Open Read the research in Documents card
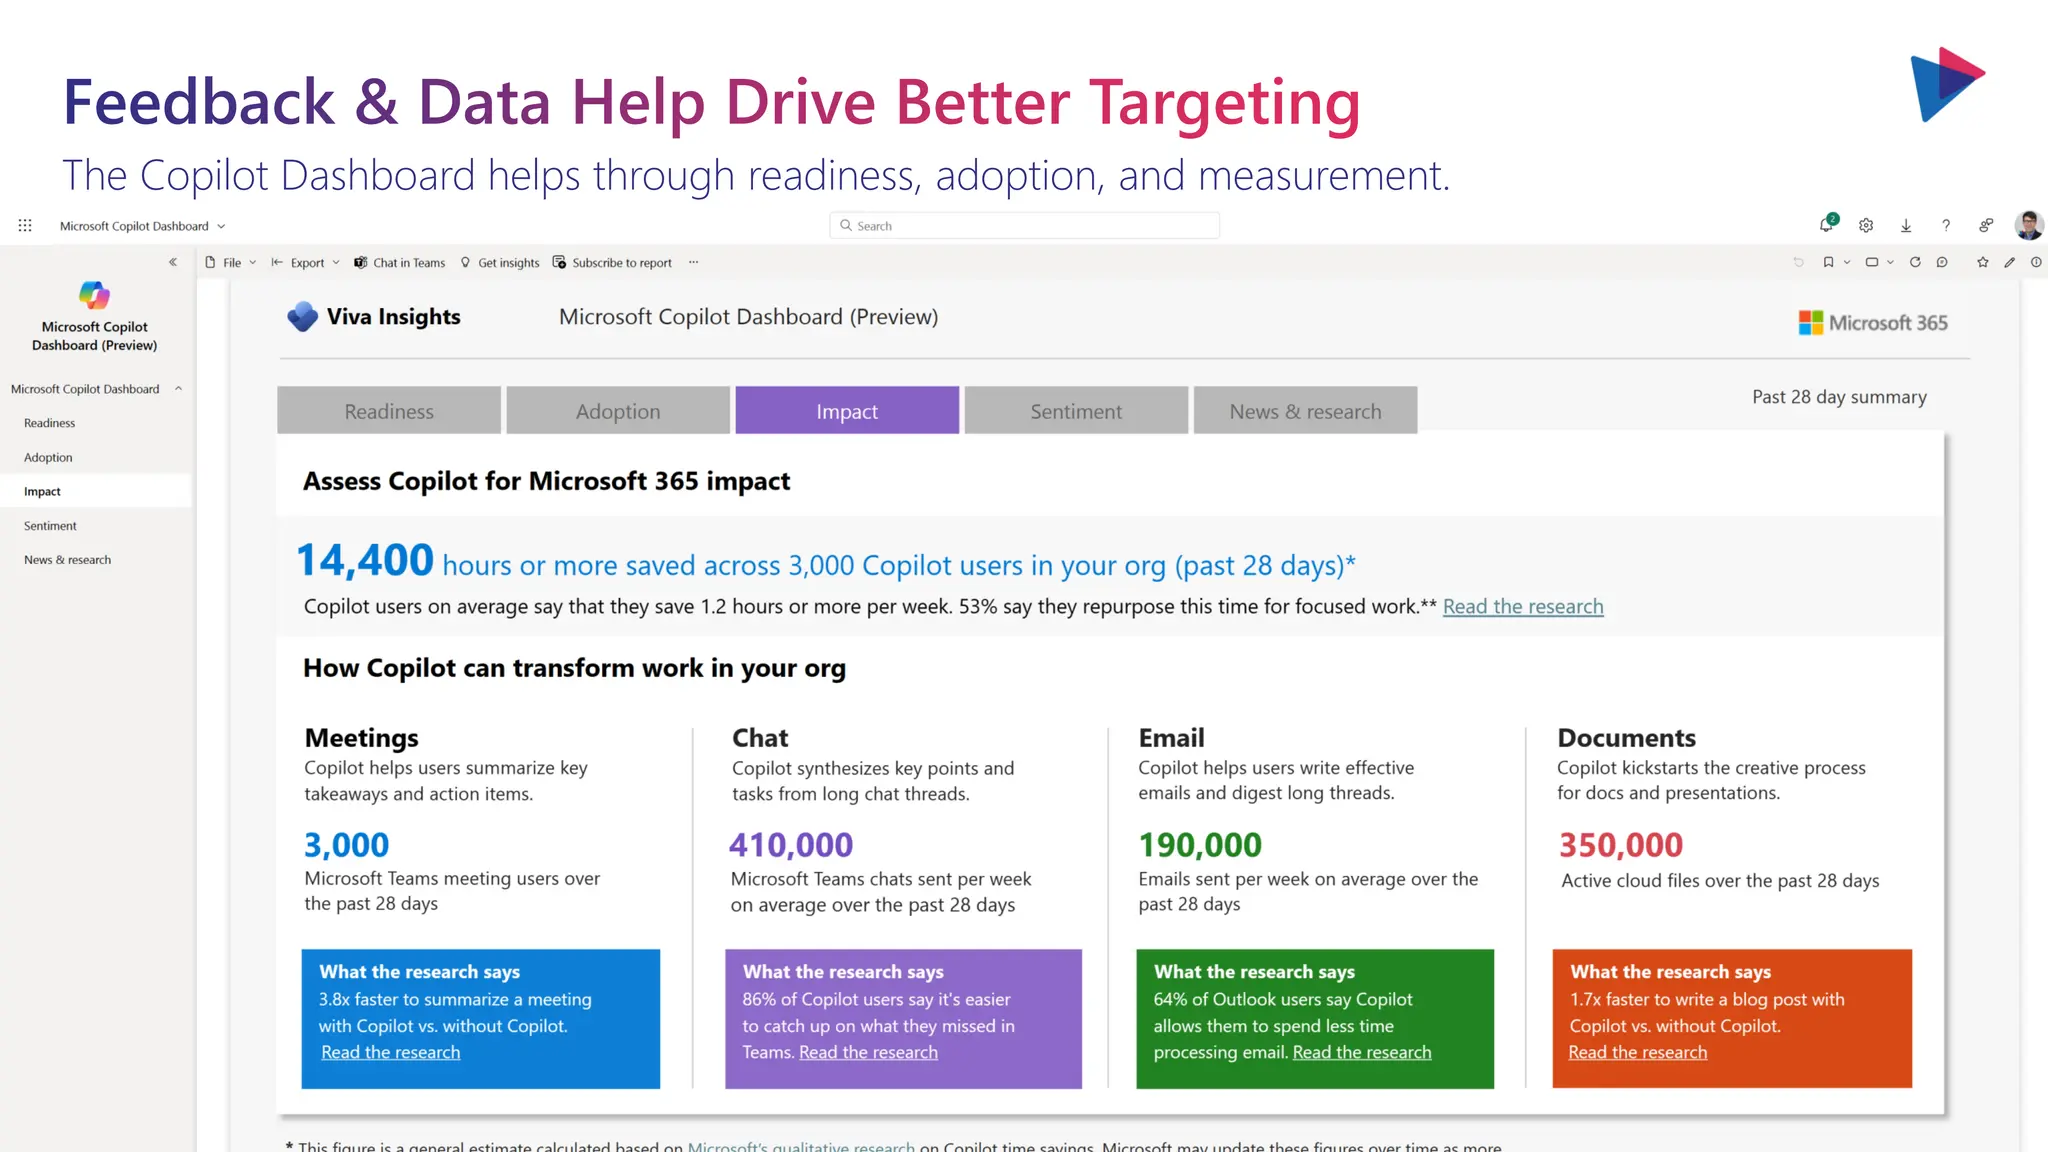 (x=1638, y=1052)
